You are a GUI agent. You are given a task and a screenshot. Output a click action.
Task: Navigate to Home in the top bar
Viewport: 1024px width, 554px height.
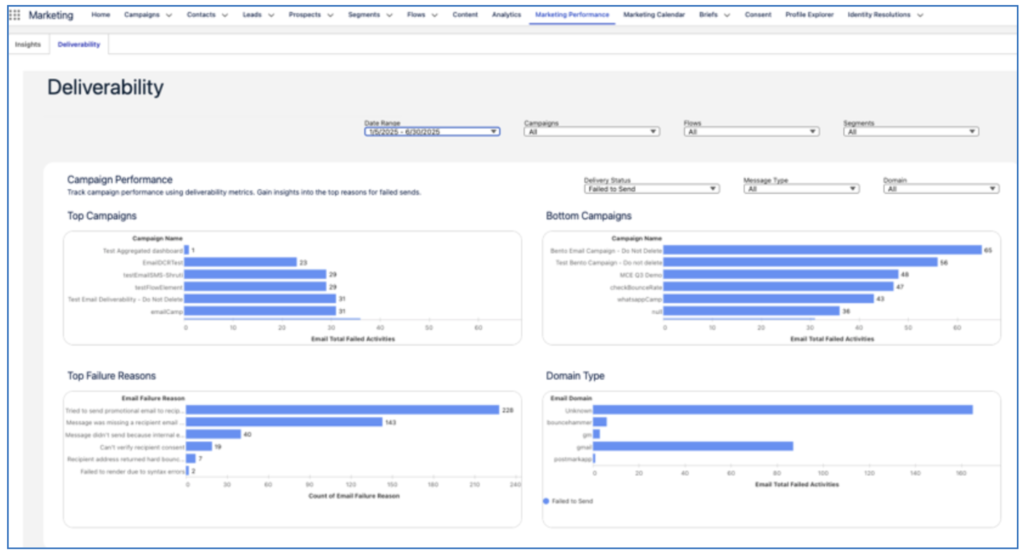[x=101, y=15]
